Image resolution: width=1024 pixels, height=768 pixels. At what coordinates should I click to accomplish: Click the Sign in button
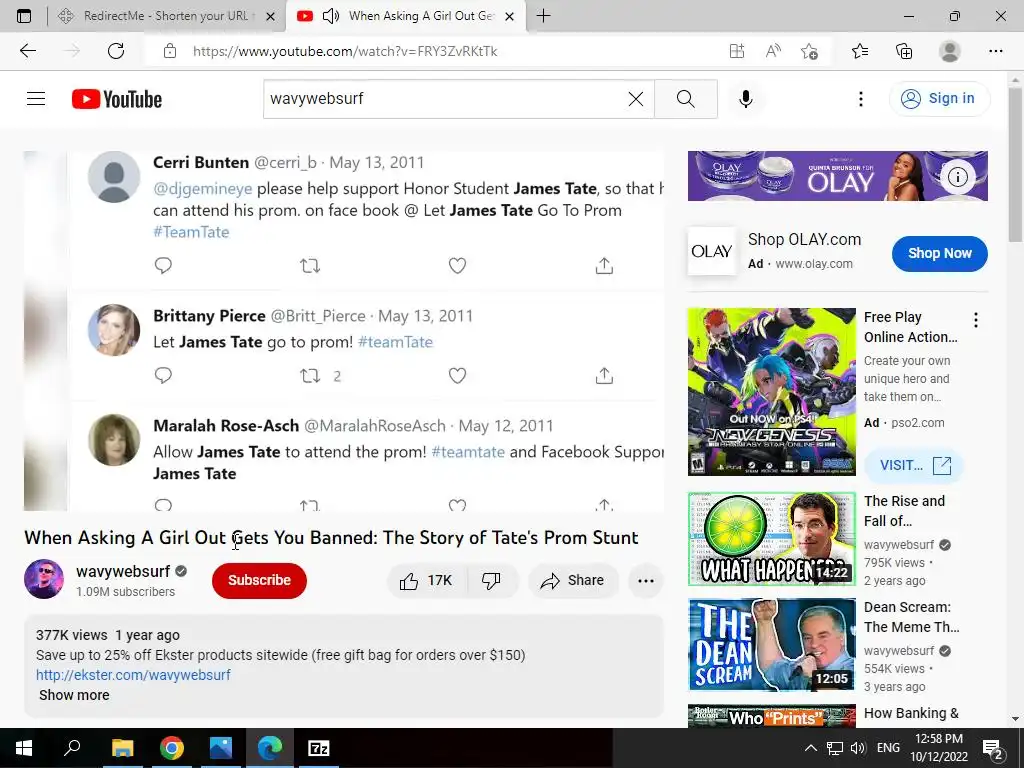(x=939, y=99)
